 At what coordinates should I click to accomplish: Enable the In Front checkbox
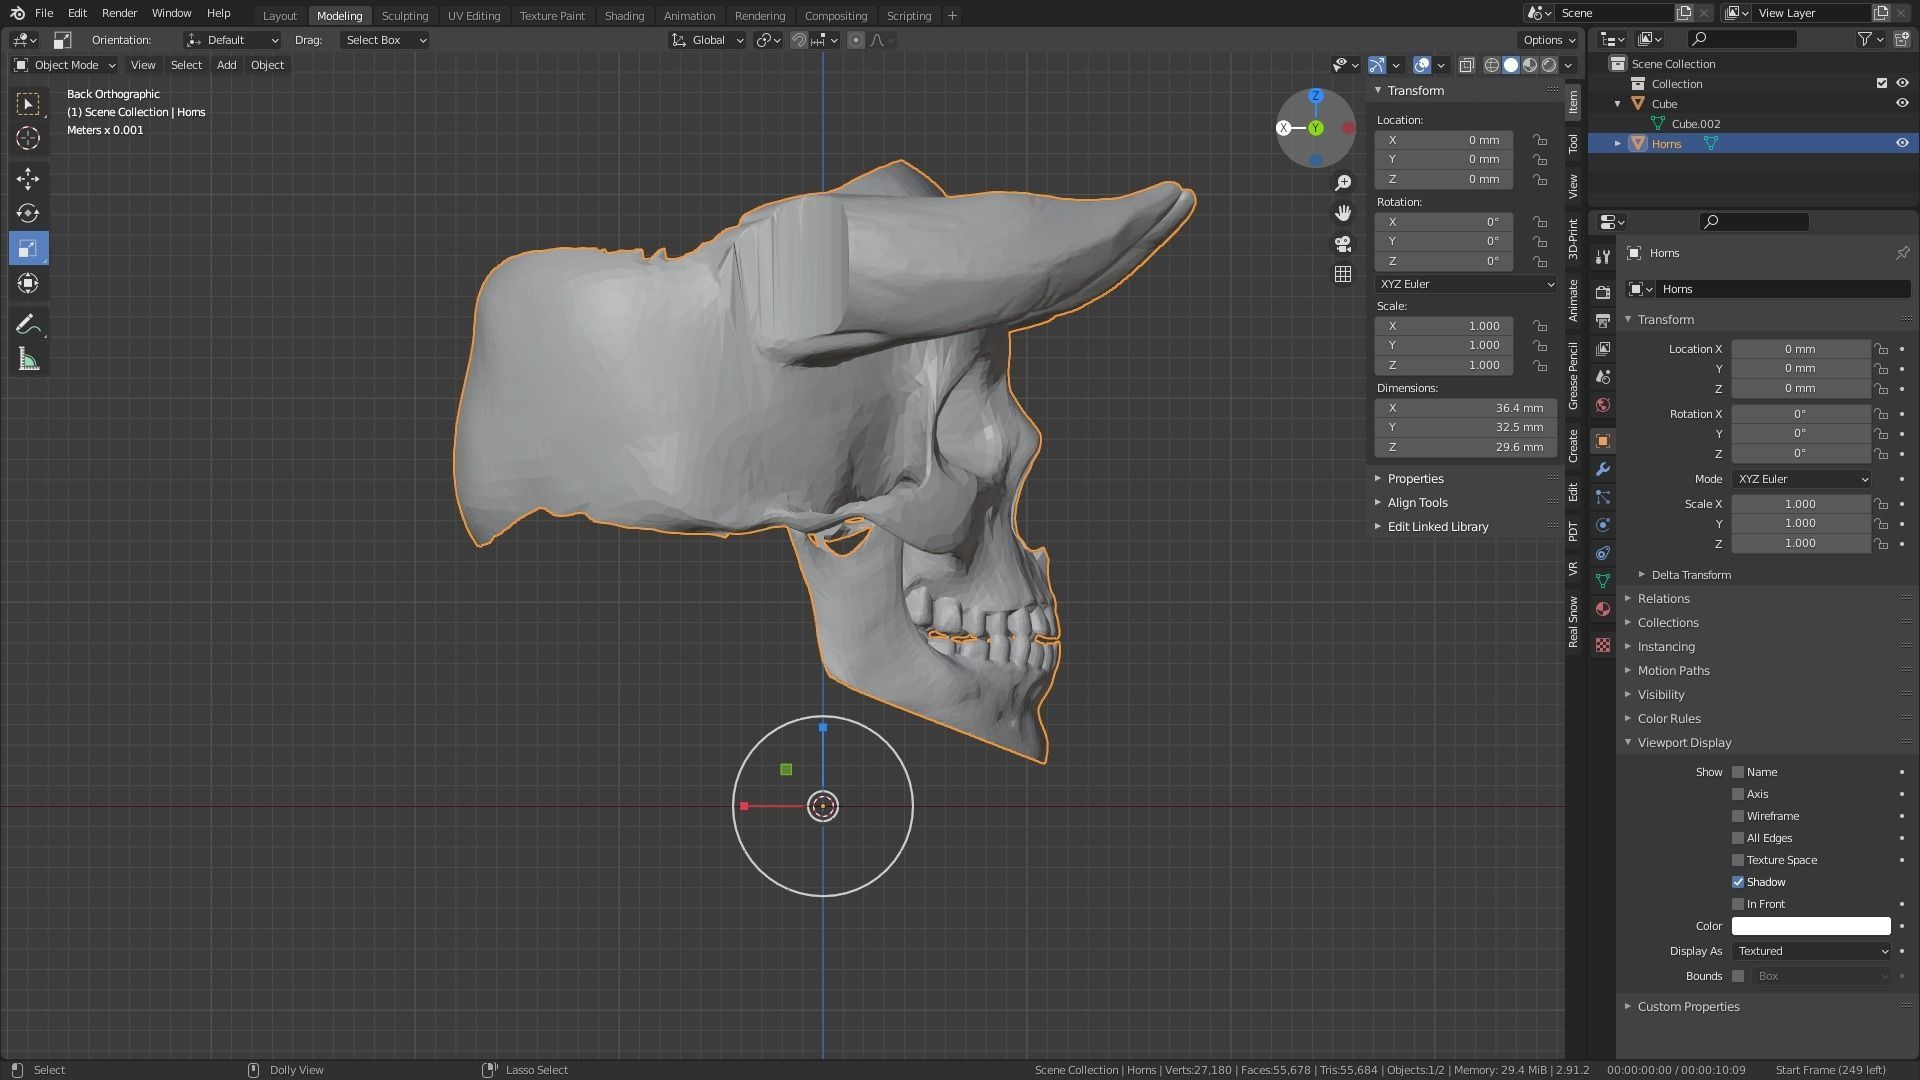point(1738,904)
